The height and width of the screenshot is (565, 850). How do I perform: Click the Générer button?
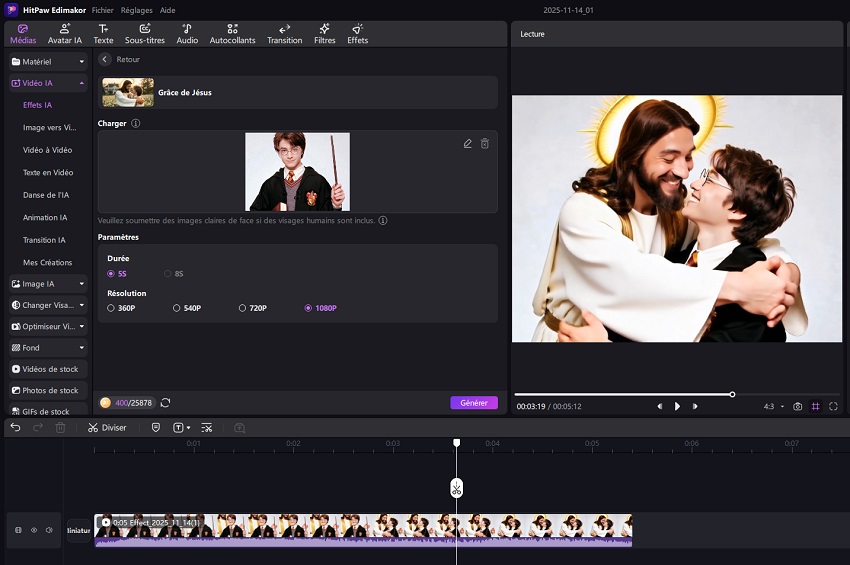(473, 403)
